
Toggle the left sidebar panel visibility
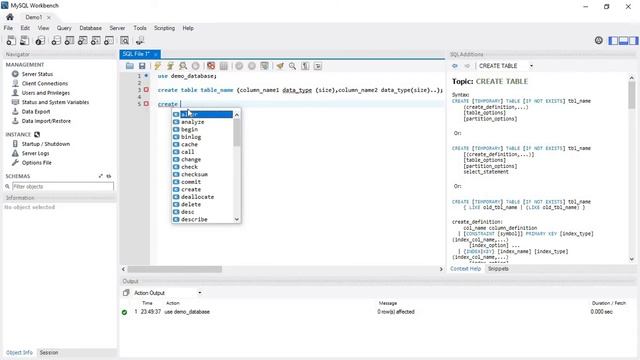[613, 40]
